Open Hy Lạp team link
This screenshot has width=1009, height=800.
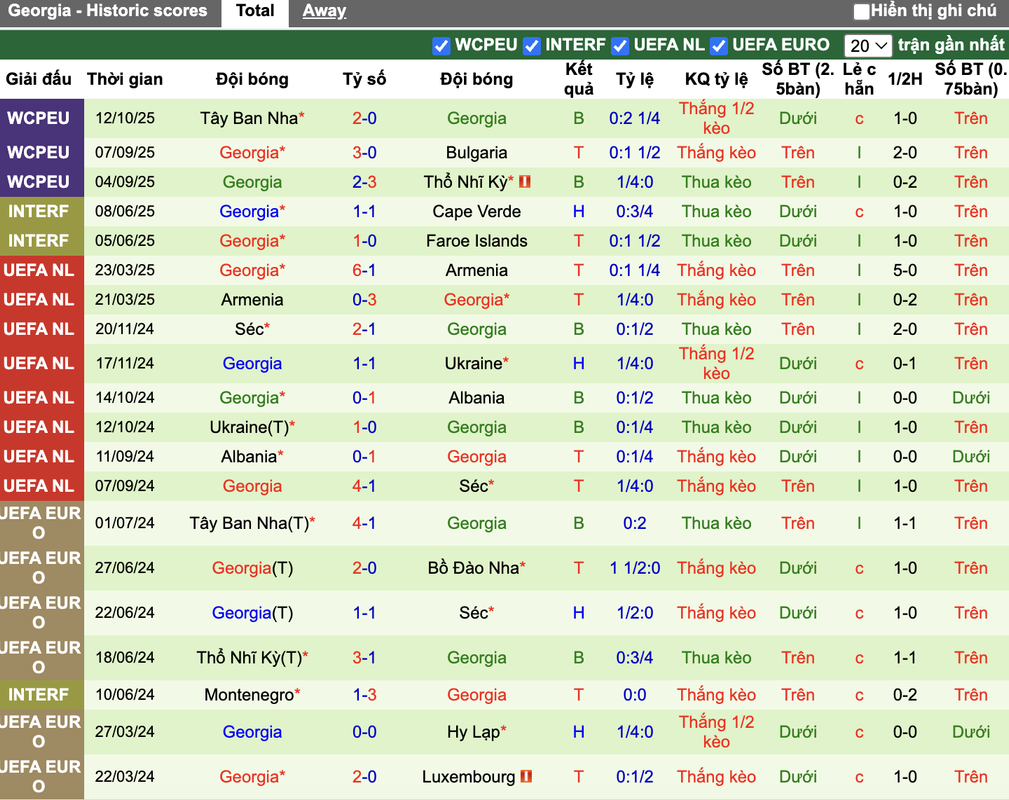point(476,732)
